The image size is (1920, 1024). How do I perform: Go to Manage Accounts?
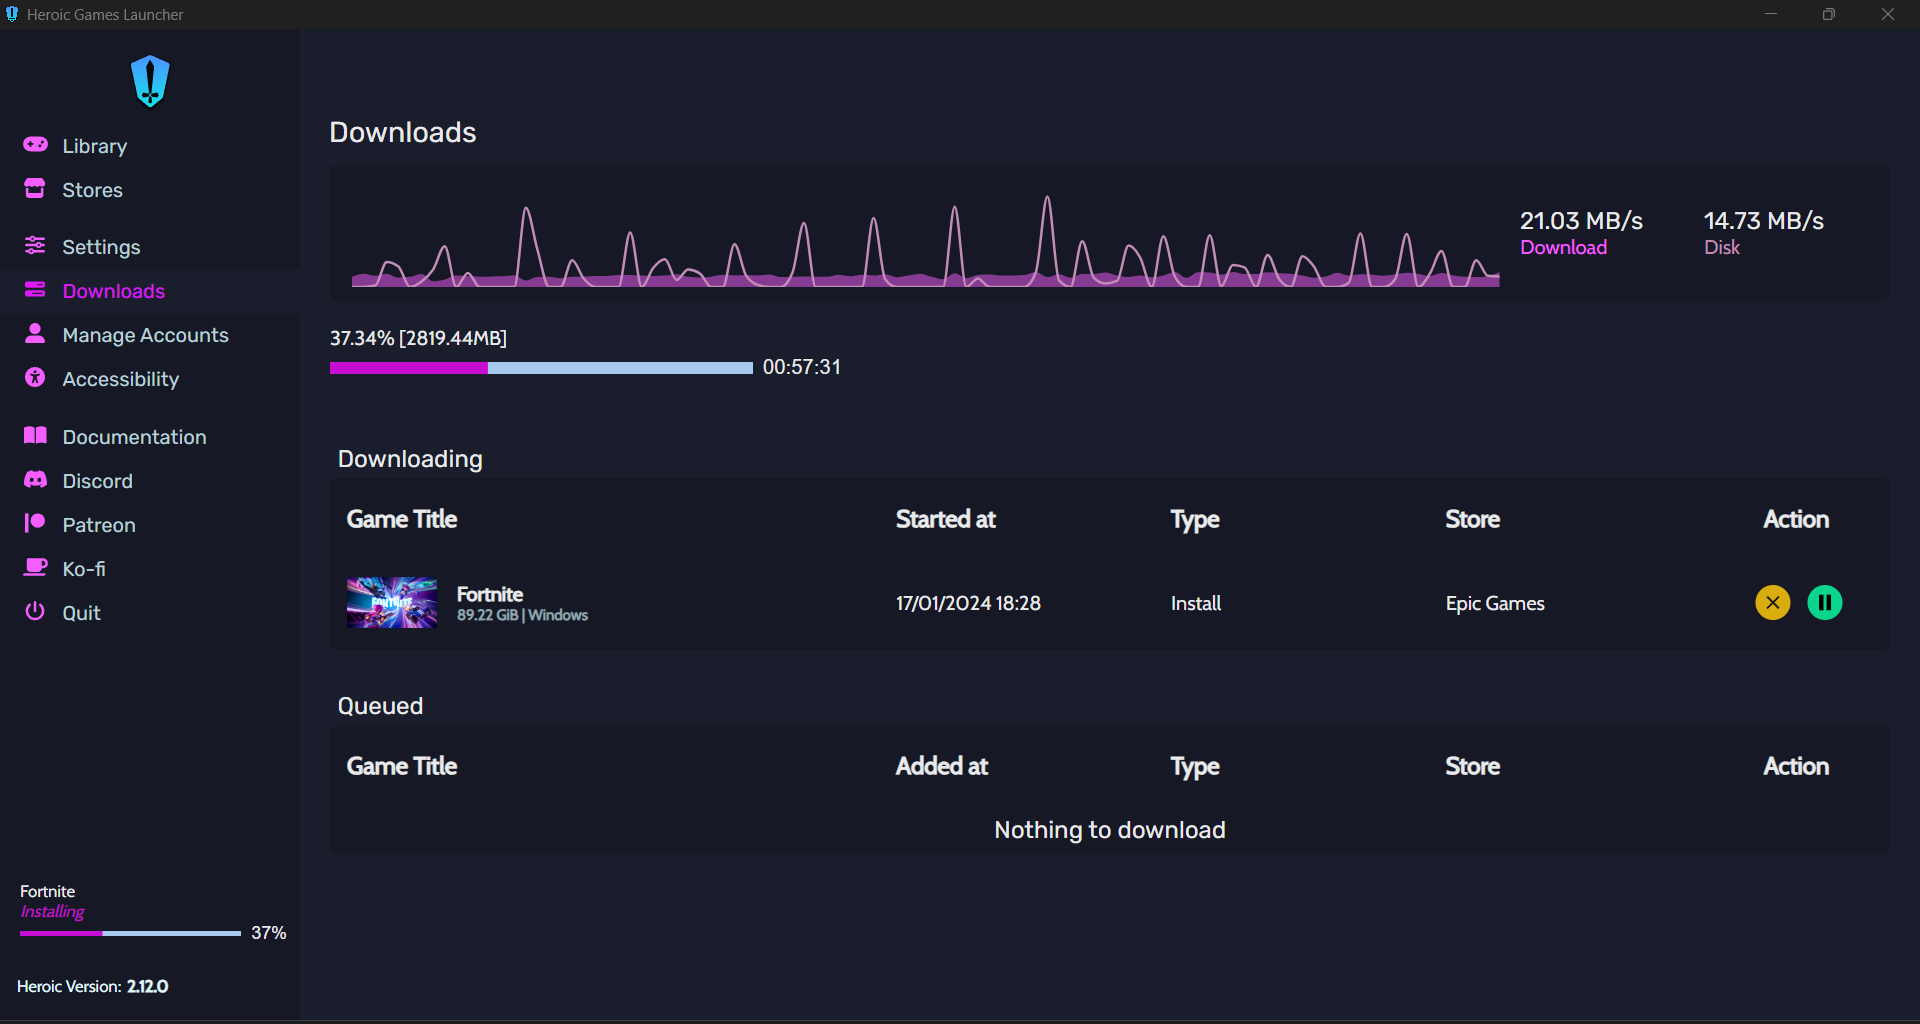tap(145, 335)
